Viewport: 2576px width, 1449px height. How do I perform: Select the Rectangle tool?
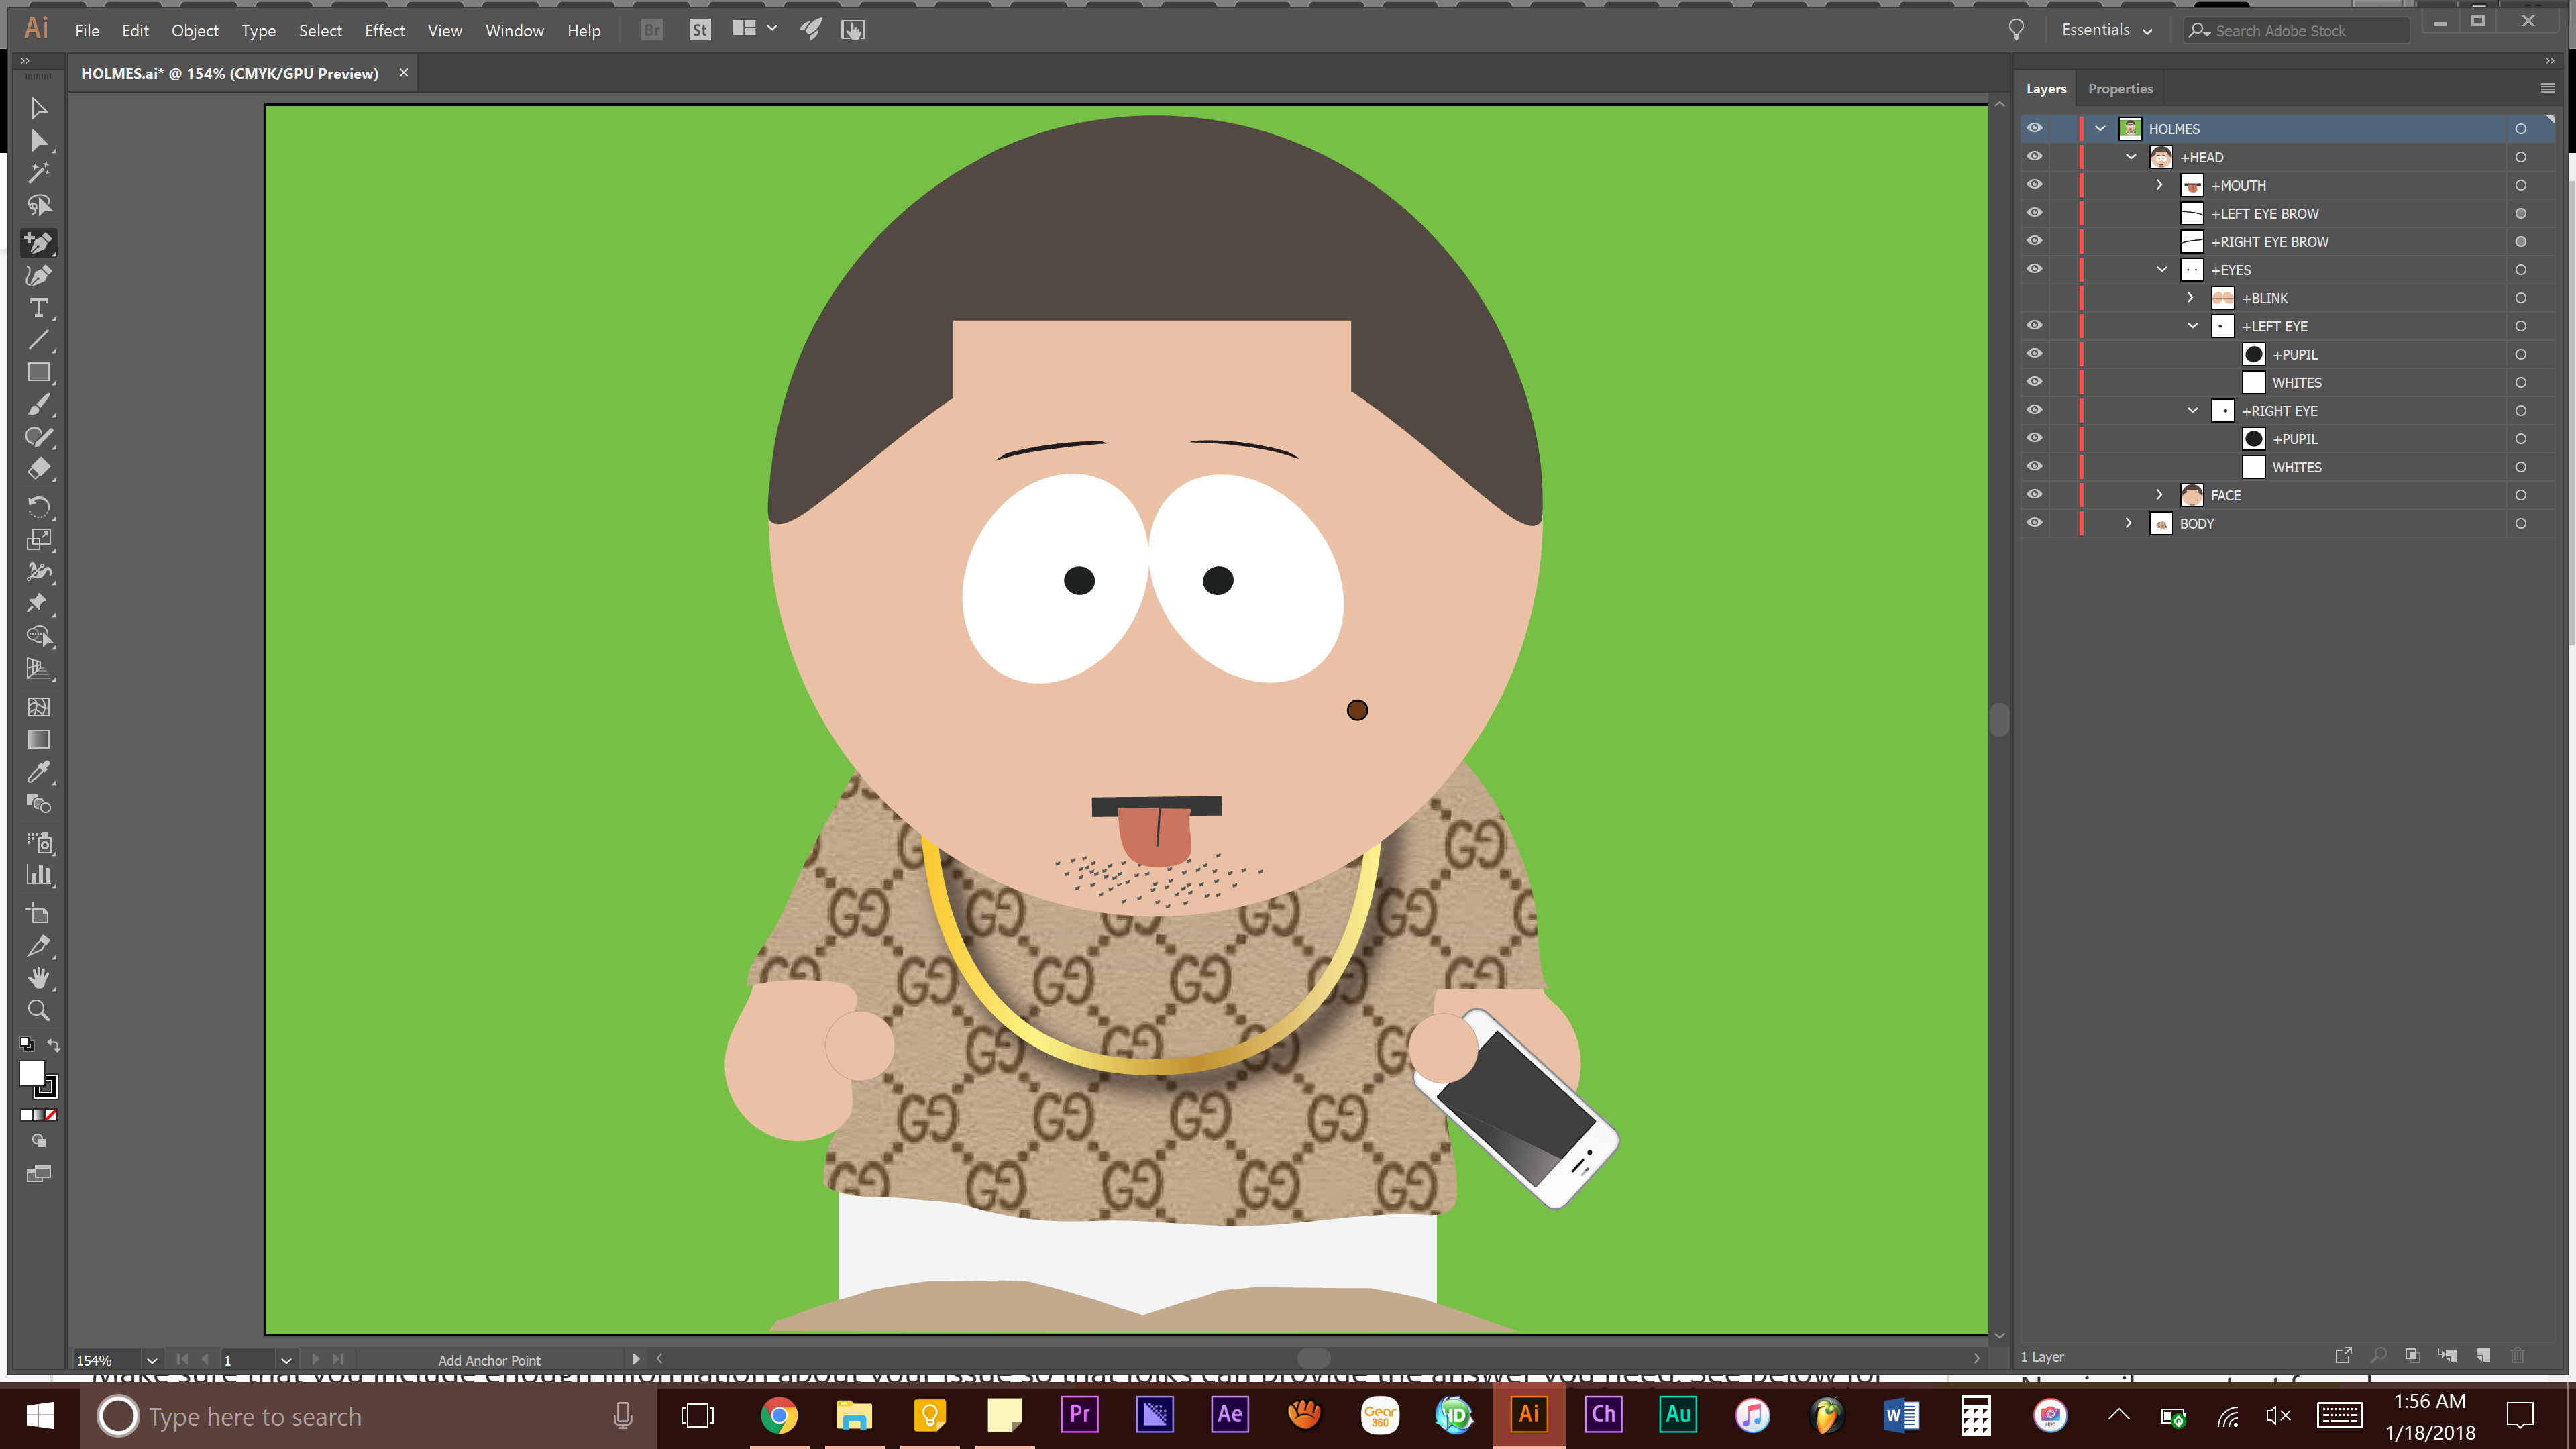pyautogui.click(x=39, y=372)
